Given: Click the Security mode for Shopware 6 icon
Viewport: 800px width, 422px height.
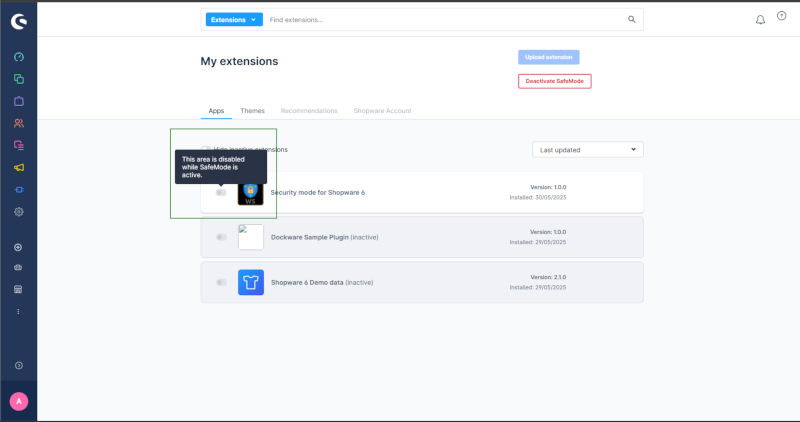Looking at the screenshot, I should tap(251, 193).
